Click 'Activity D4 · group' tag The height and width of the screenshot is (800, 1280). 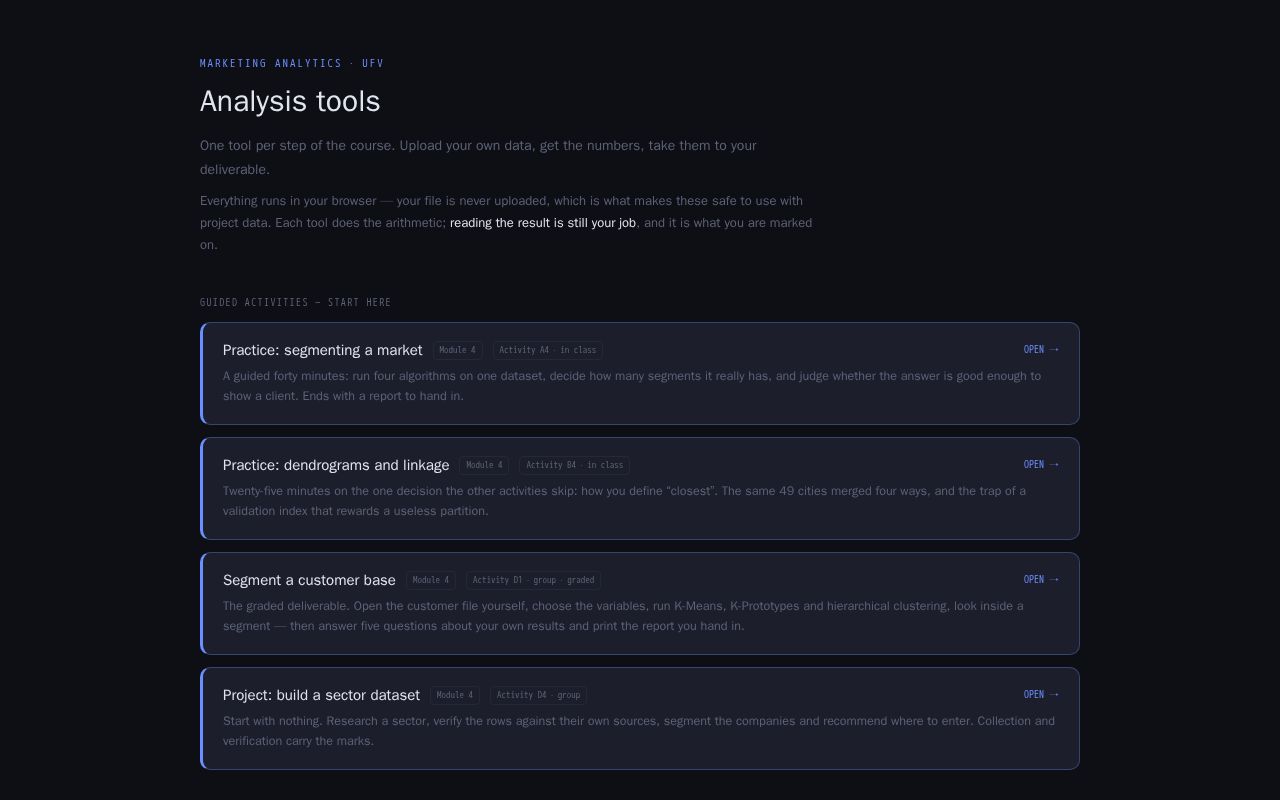[538, 695]
